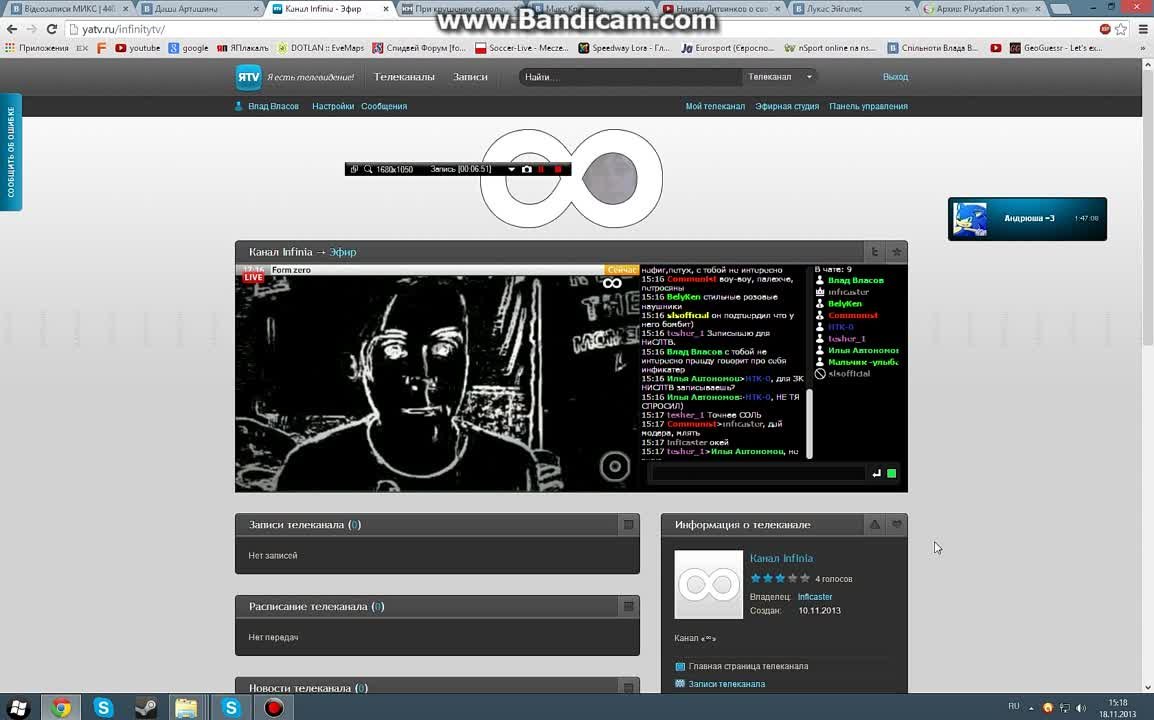Click the warning triangle icon in channel info

[875, 524]
